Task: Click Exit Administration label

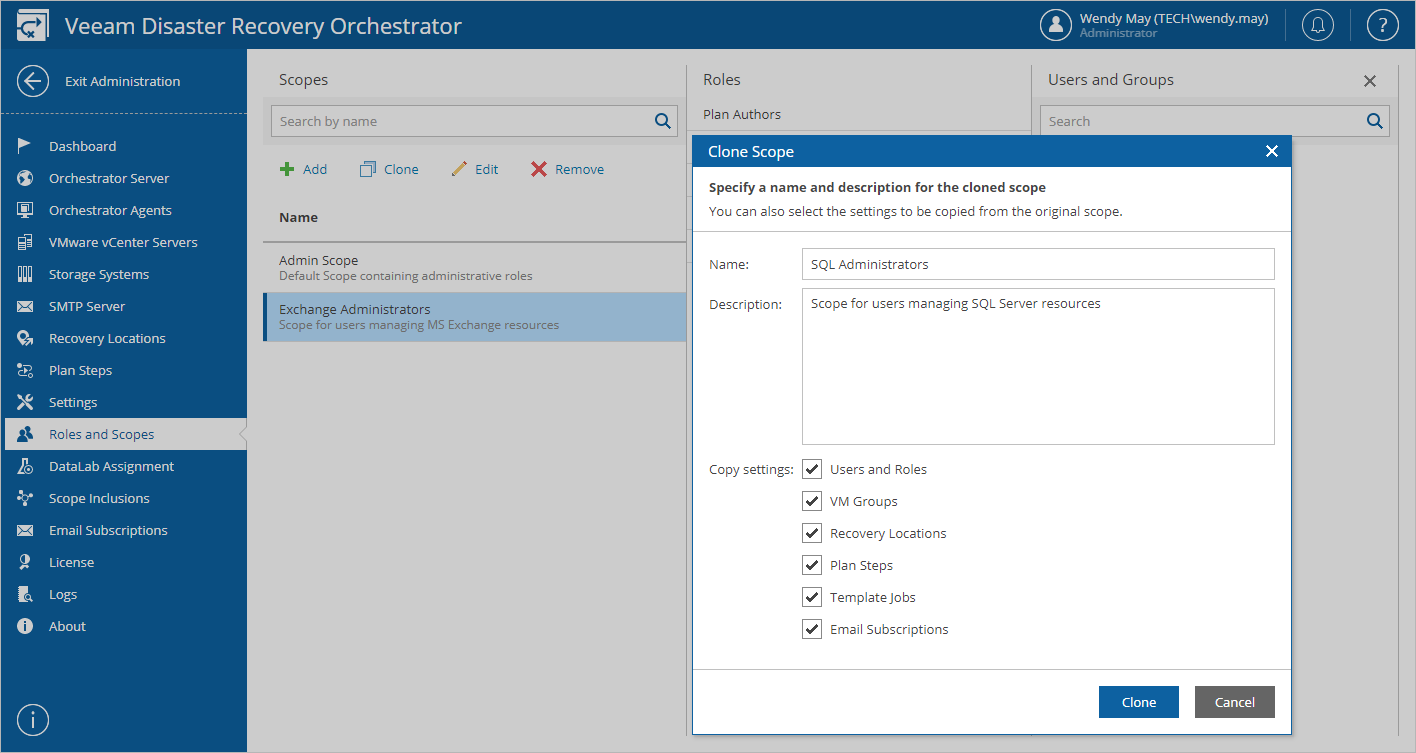Action: (x=123, y=81)
